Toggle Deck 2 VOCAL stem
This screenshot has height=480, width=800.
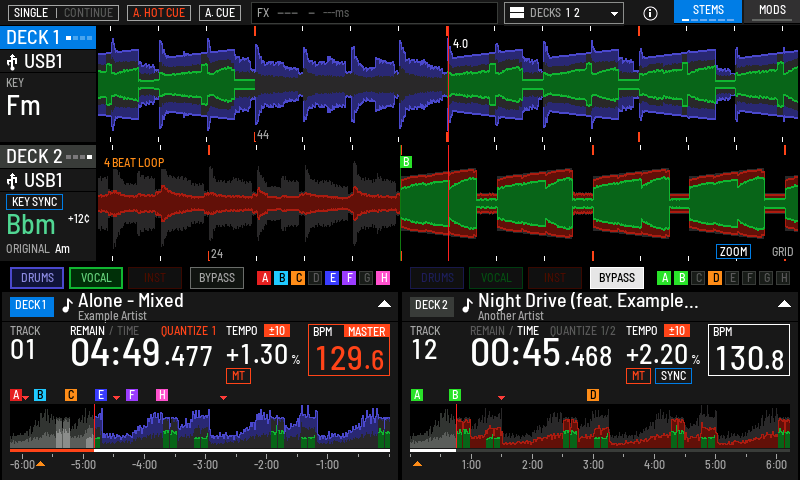(x=496, y=278)
